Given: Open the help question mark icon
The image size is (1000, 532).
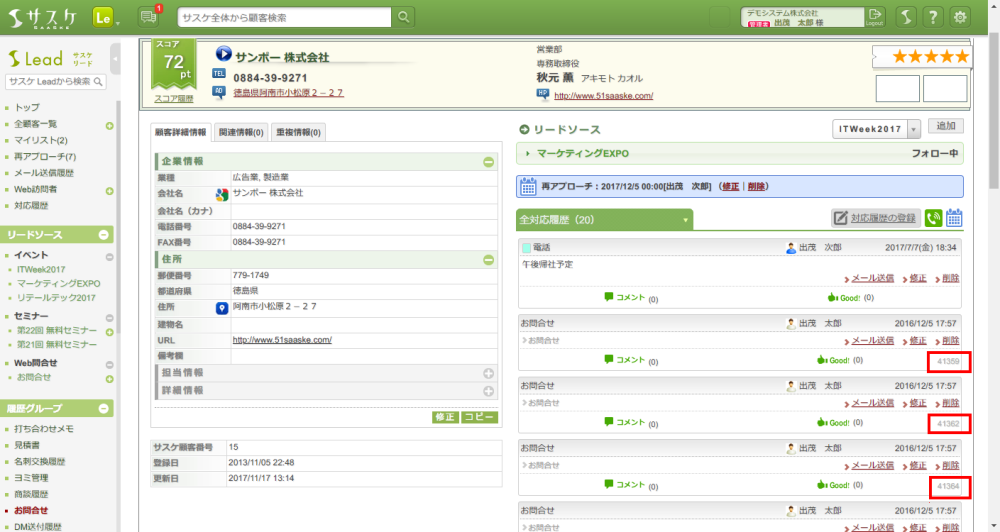Looking at the screenshot, I should [932, 17].
